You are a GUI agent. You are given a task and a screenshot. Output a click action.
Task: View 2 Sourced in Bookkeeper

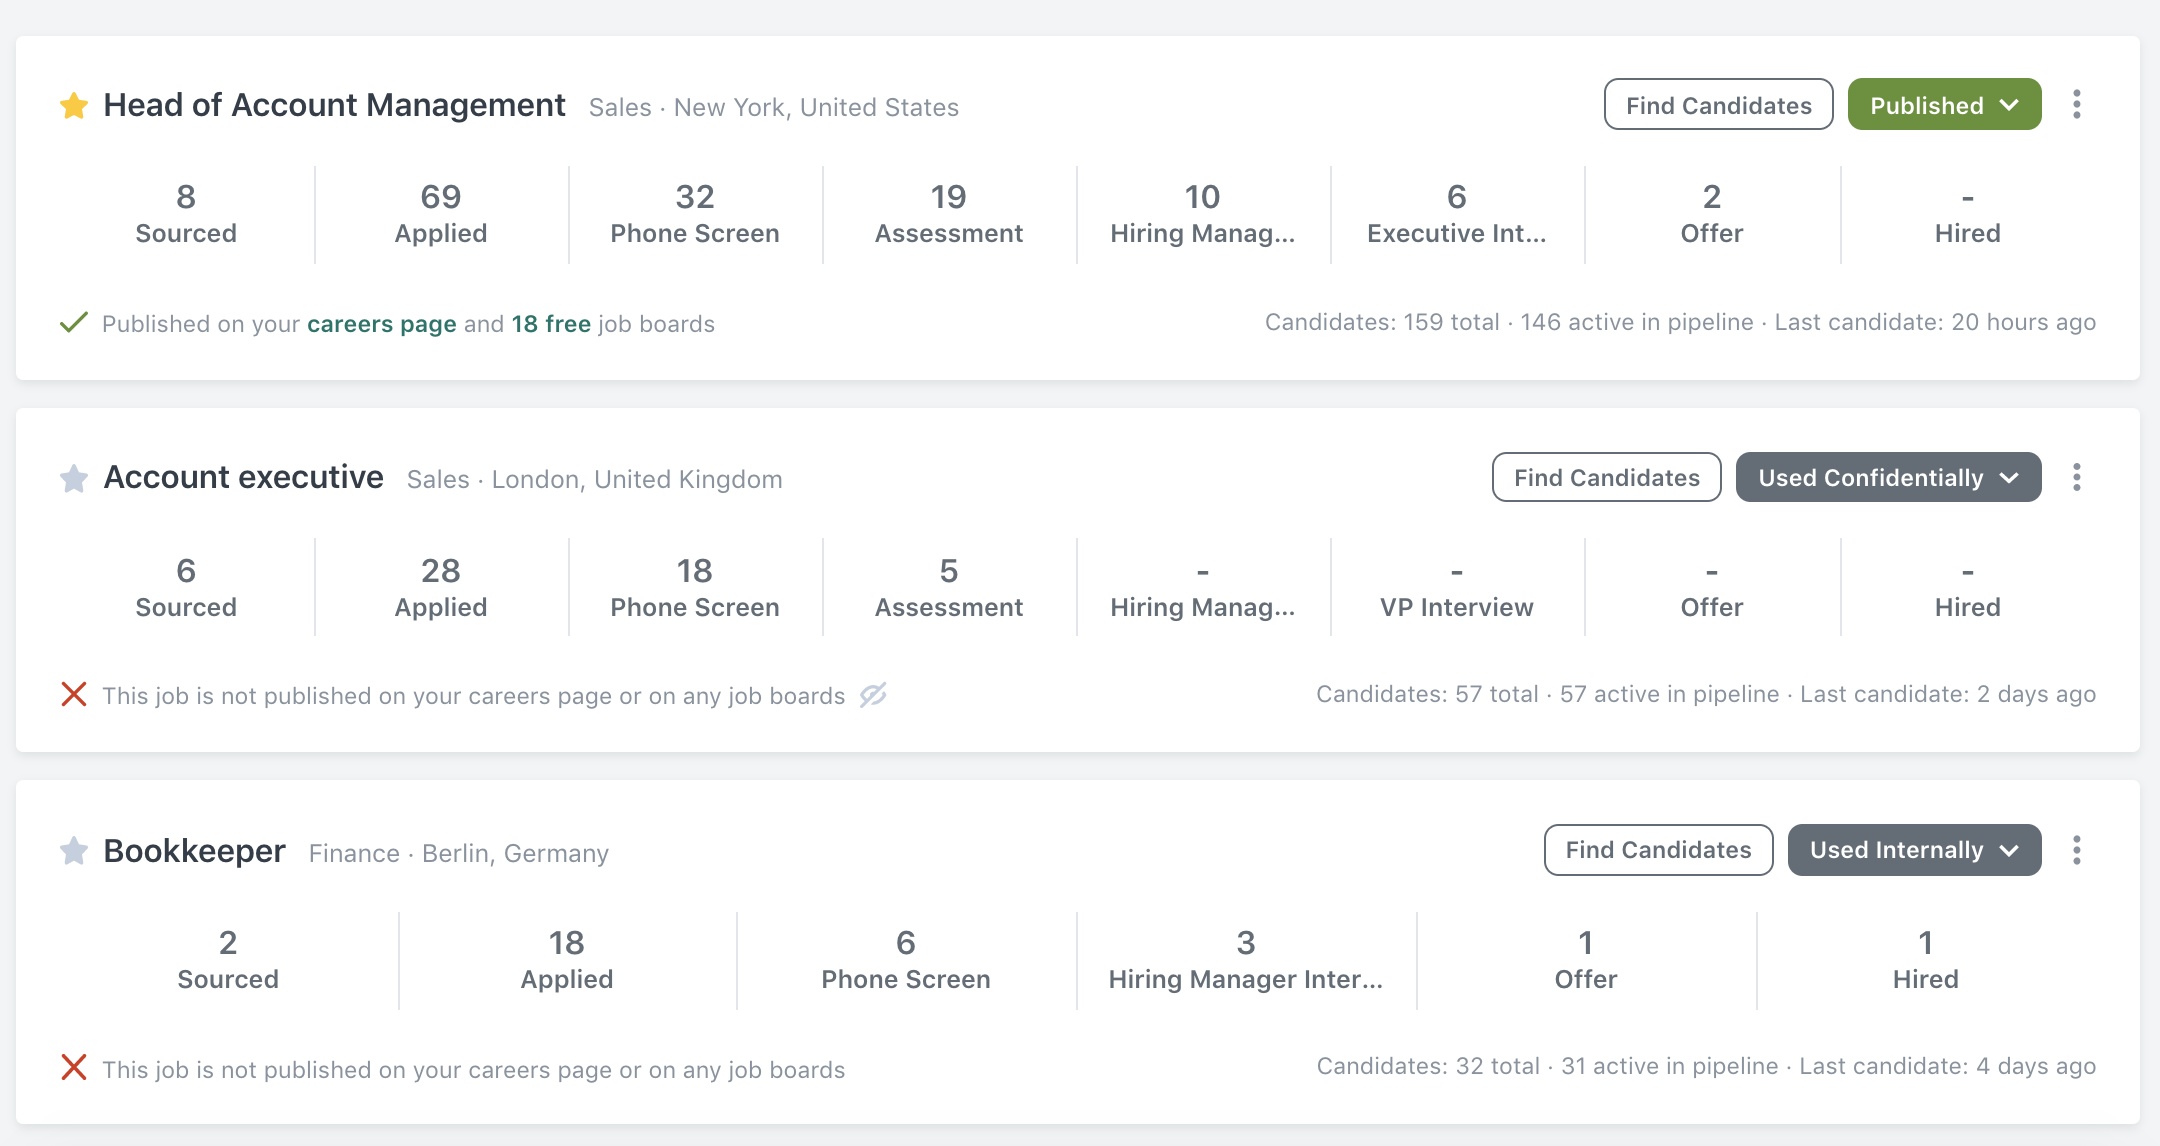pos(228,960)
